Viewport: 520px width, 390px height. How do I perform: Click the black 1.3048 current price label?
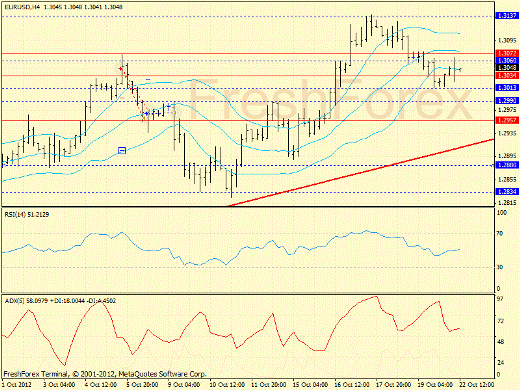point(507,68)
